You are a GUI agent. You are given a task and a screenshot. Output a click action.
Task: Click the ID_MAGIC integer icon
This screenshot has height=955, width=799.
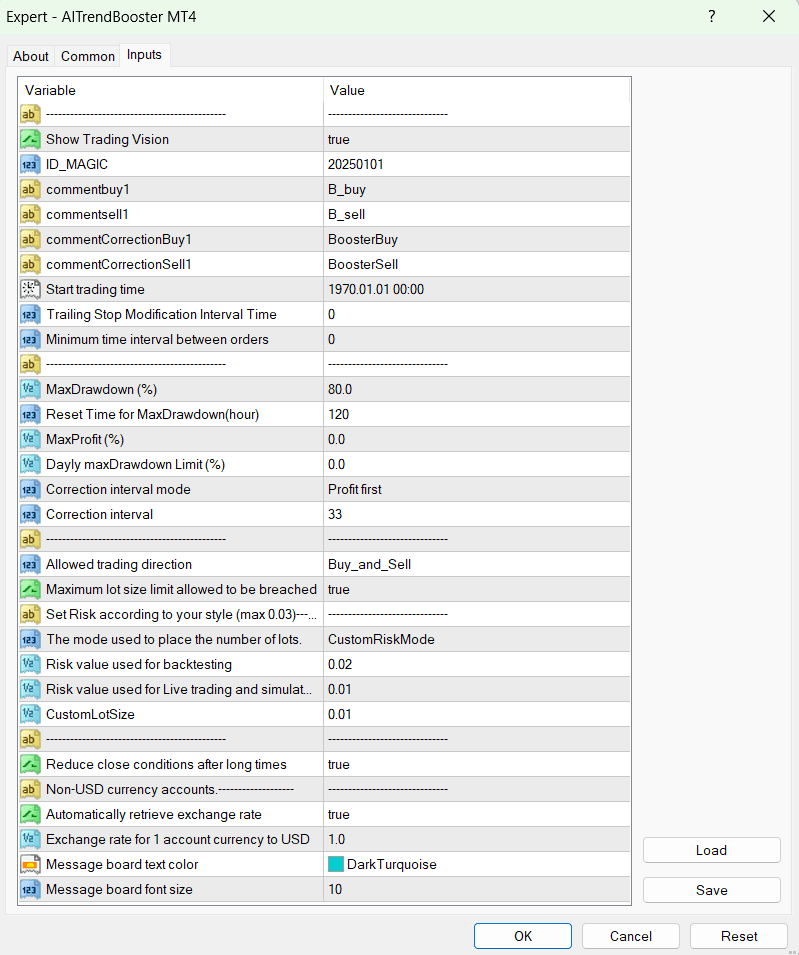(30, 164)
